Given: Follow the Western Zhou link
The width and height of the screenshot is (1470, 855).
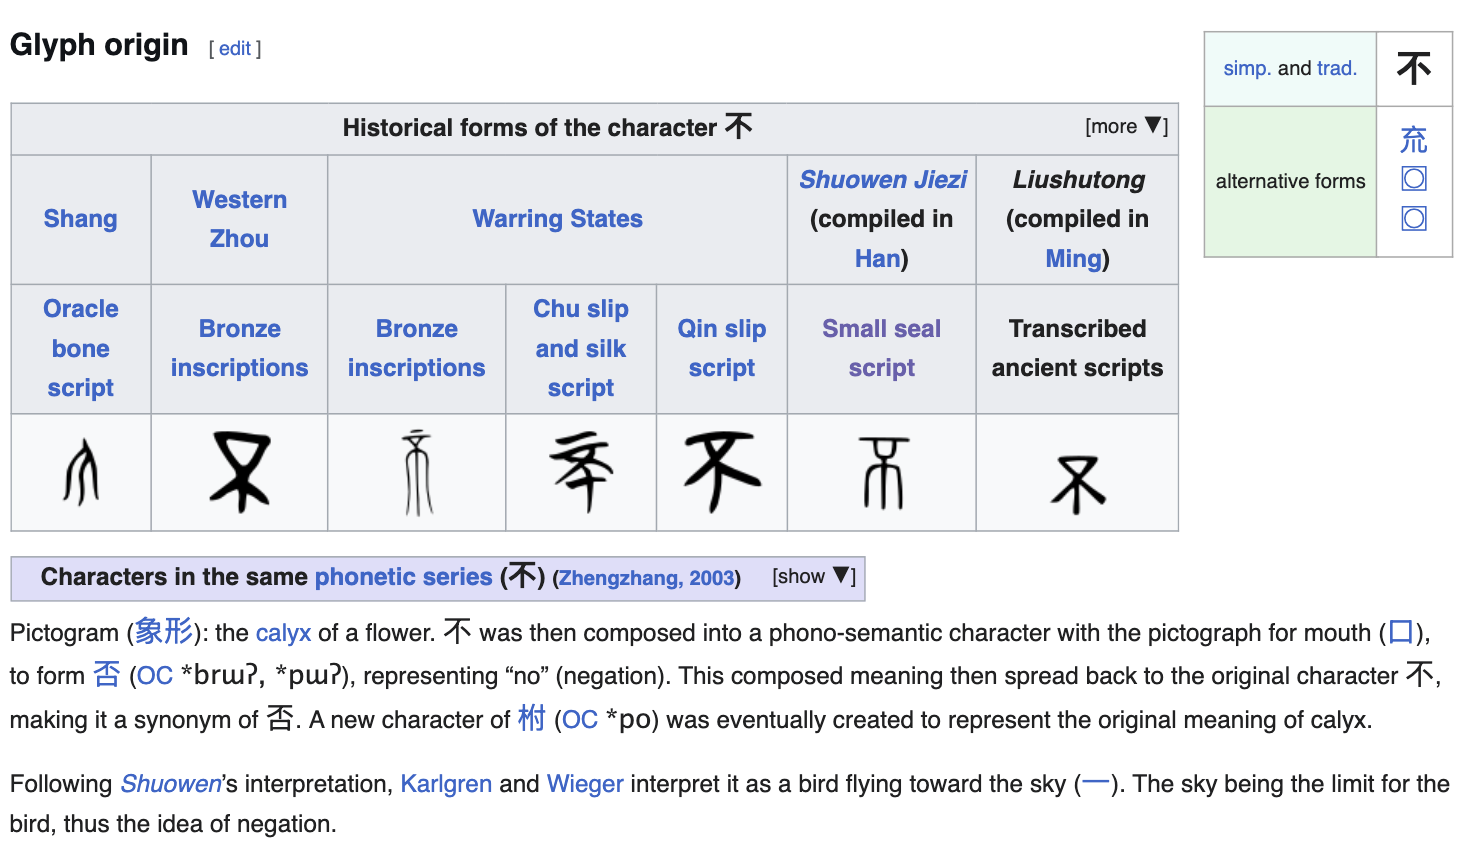Looking at the screenshot, I should coord(240,219).
